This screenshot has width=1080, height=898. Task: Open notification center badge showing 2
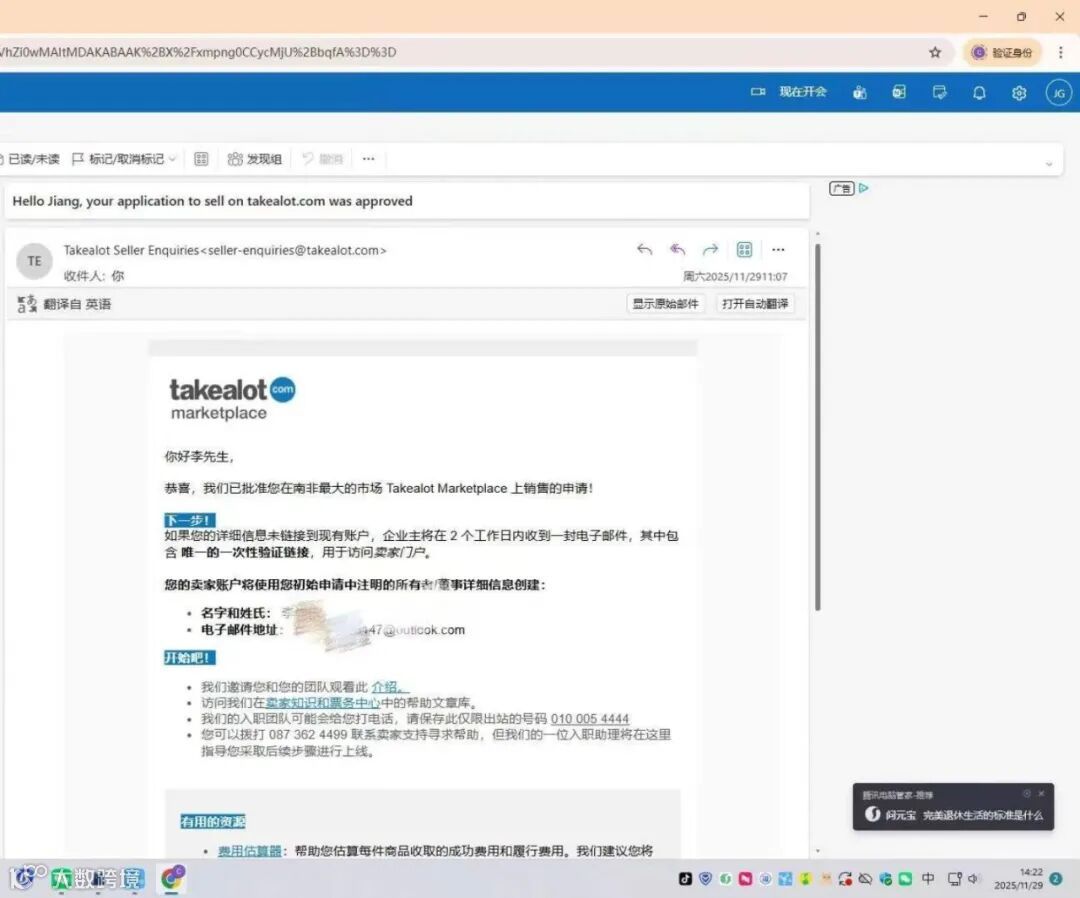[1055, 879]
